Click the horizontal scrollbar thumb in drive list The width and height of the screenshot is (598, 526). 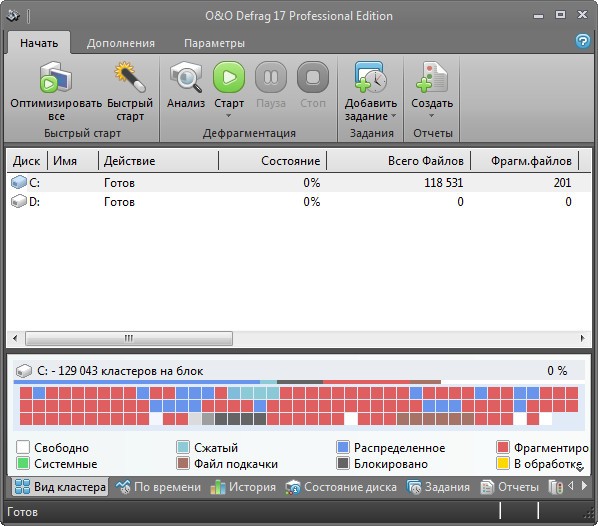click(129, 338)
